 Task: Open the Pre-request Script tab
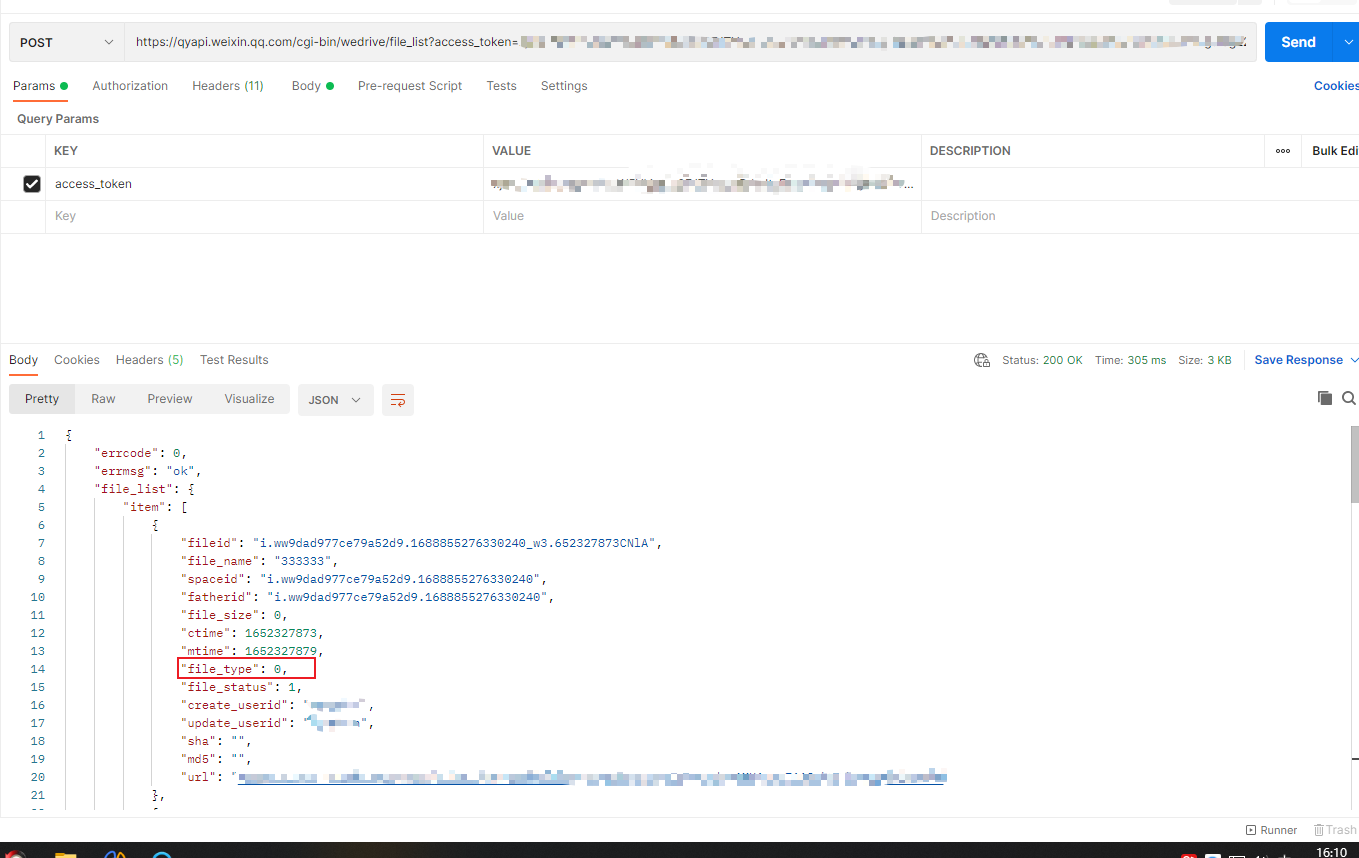pos(410,86)
